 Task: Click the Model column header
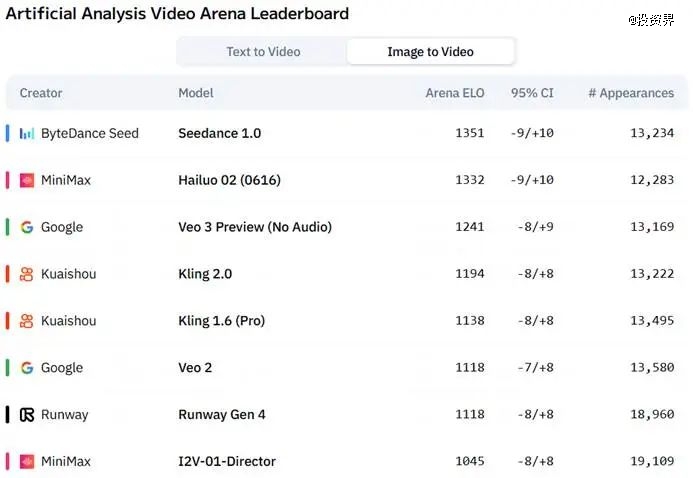coord(196,93)
